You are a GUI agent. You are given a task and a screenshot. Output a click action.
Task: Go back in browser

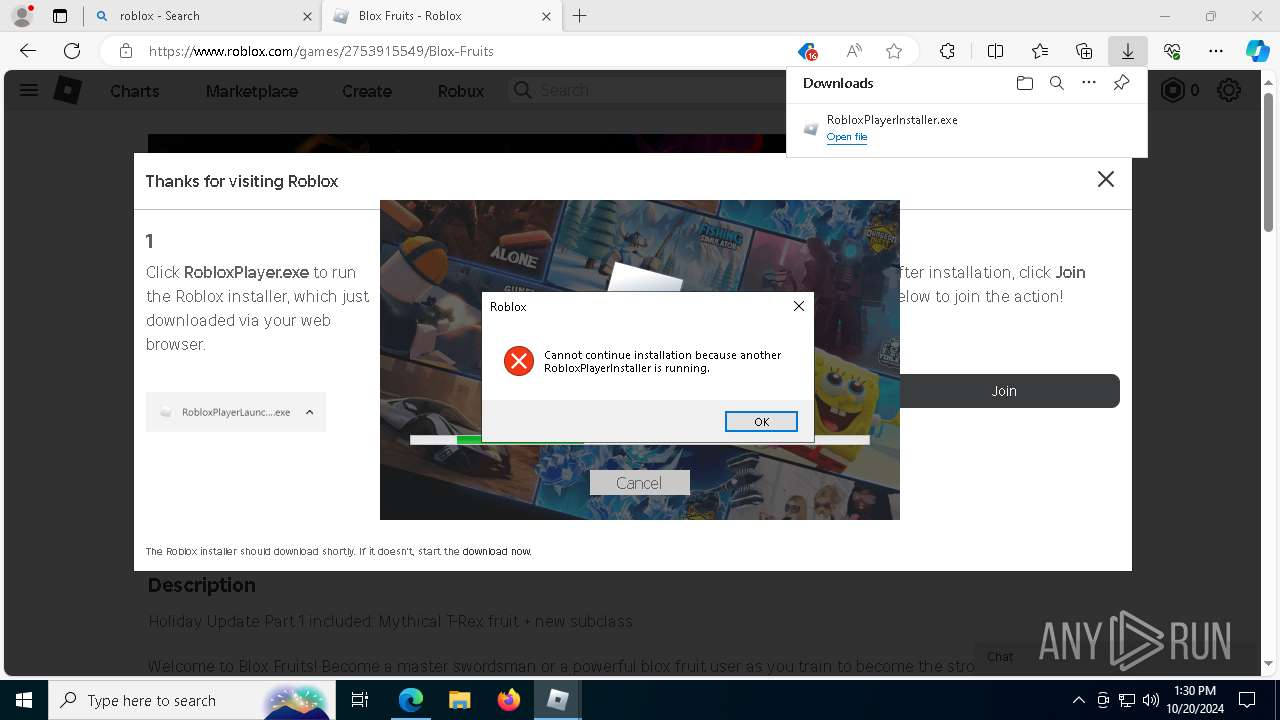click(28, 51)
